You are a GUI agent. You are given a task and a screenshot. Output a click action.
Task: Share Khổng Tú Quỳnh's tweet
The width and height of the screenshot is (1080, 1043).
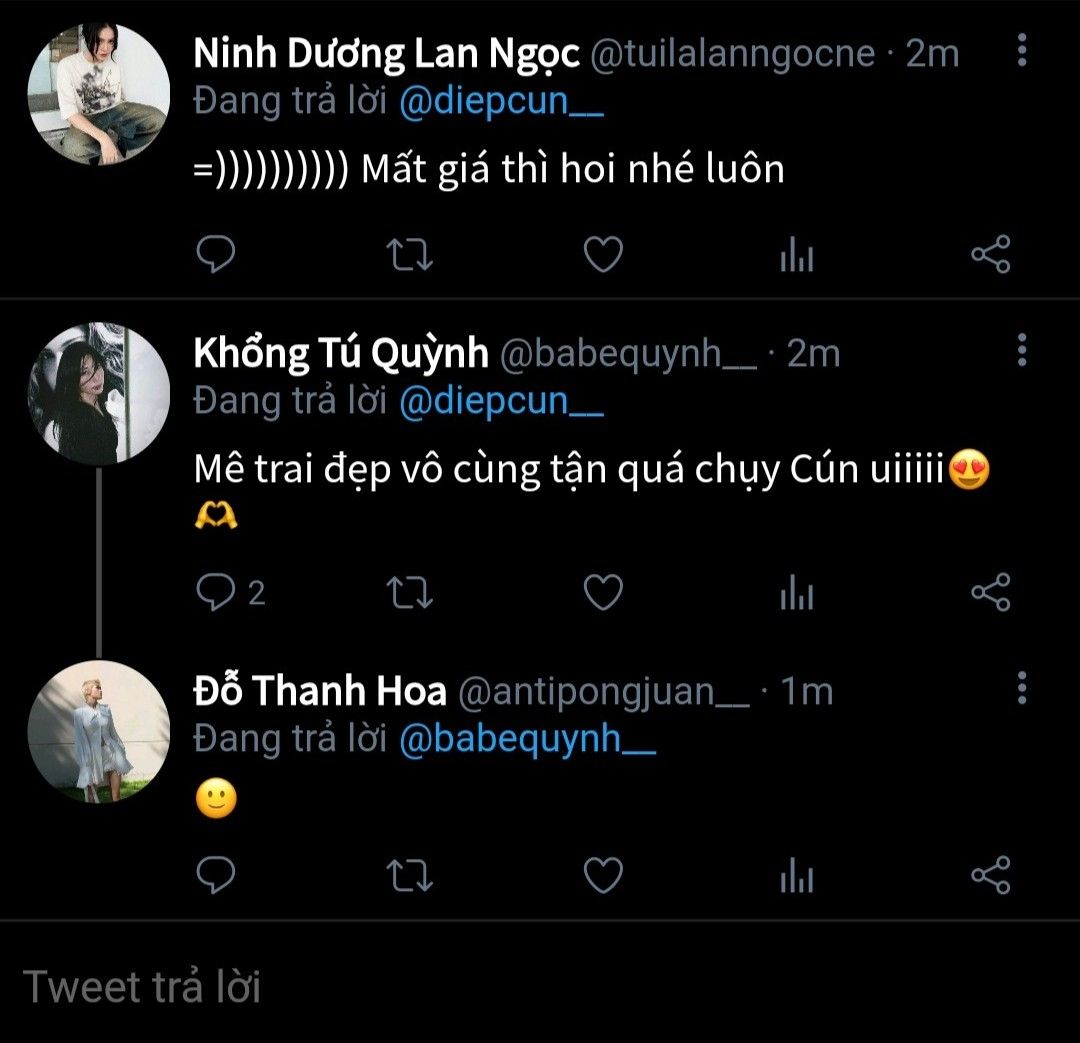[x=991, y=594]
